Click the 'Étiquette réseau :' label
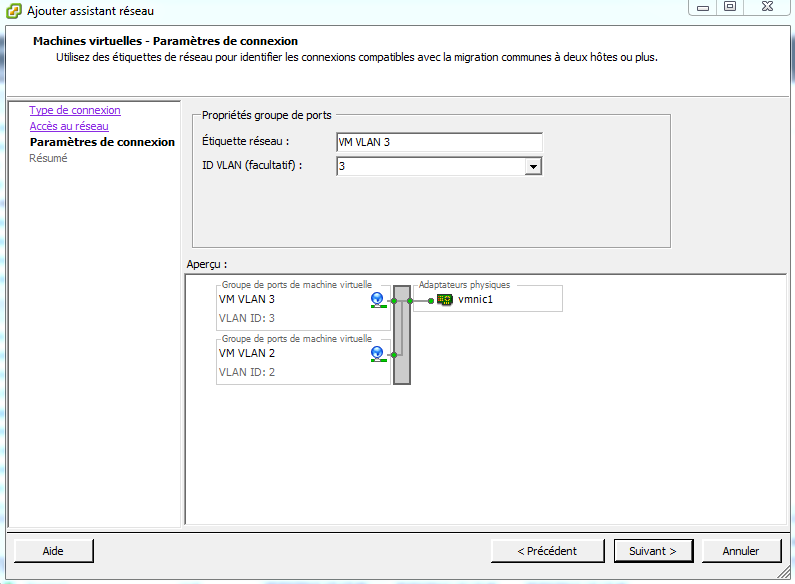Image resolution: width=795 pixels, height=584 pixels. point(245,141)
